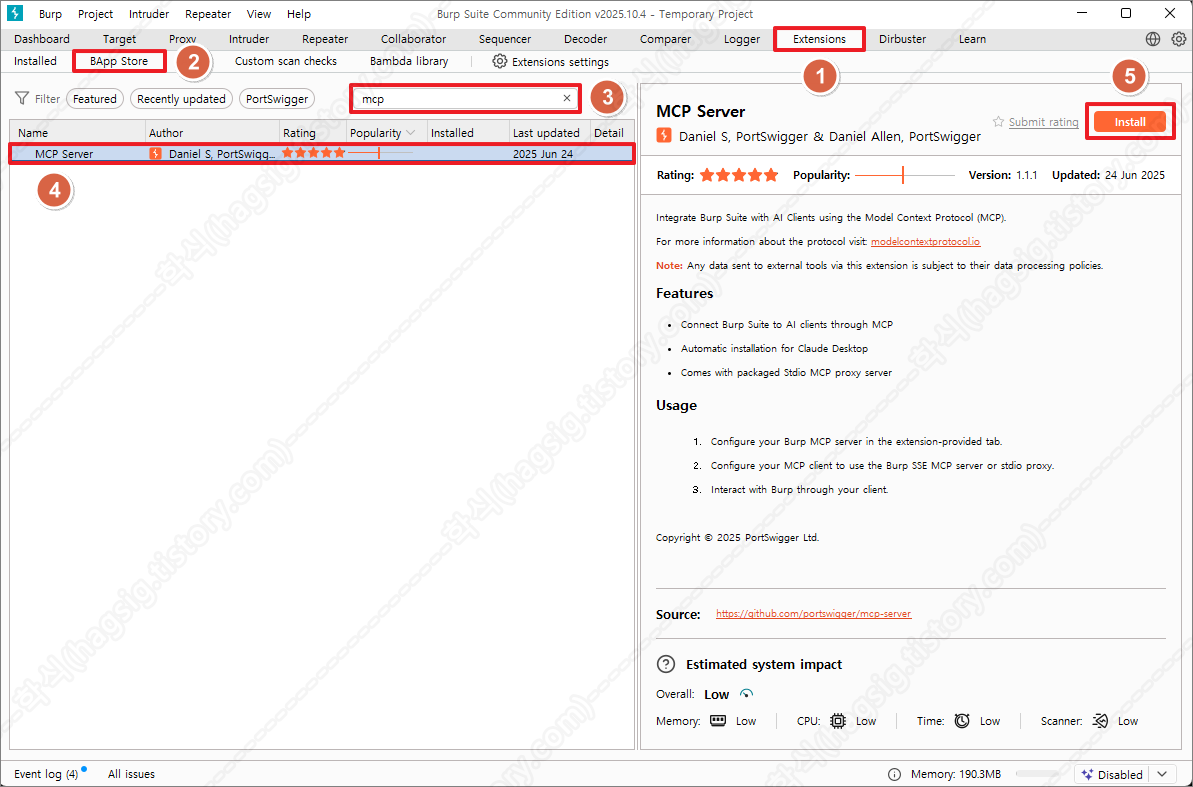Open the View menu
Viewport: 1193px width, 787px height.
click(259, 14)
